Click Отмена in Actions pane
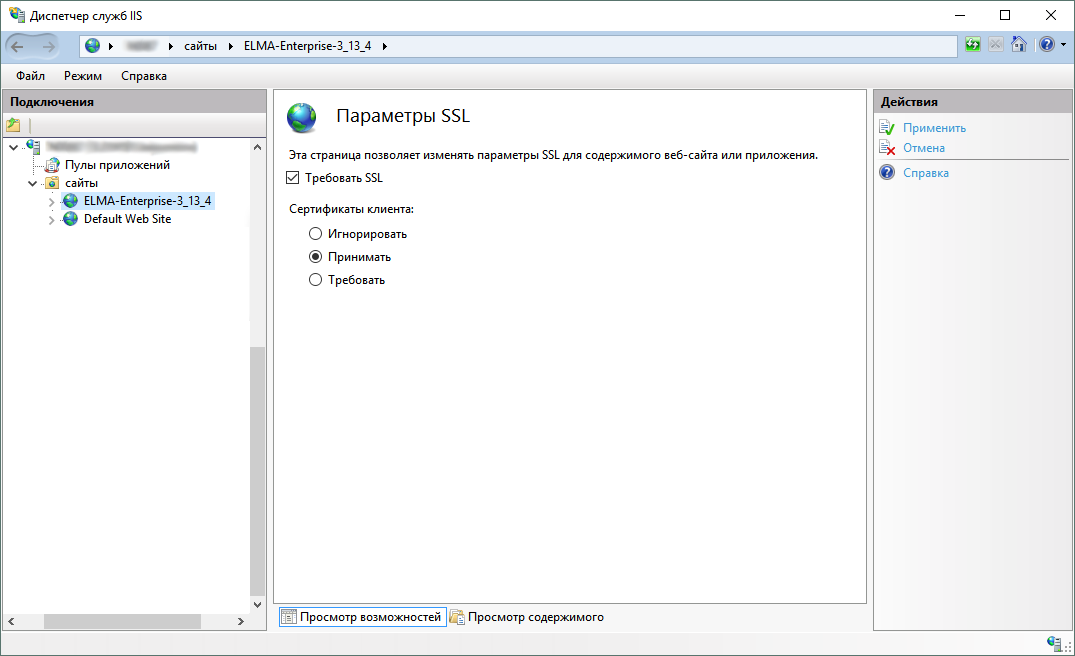Viewport: 1075px width, 656px height. pos(923,148)
